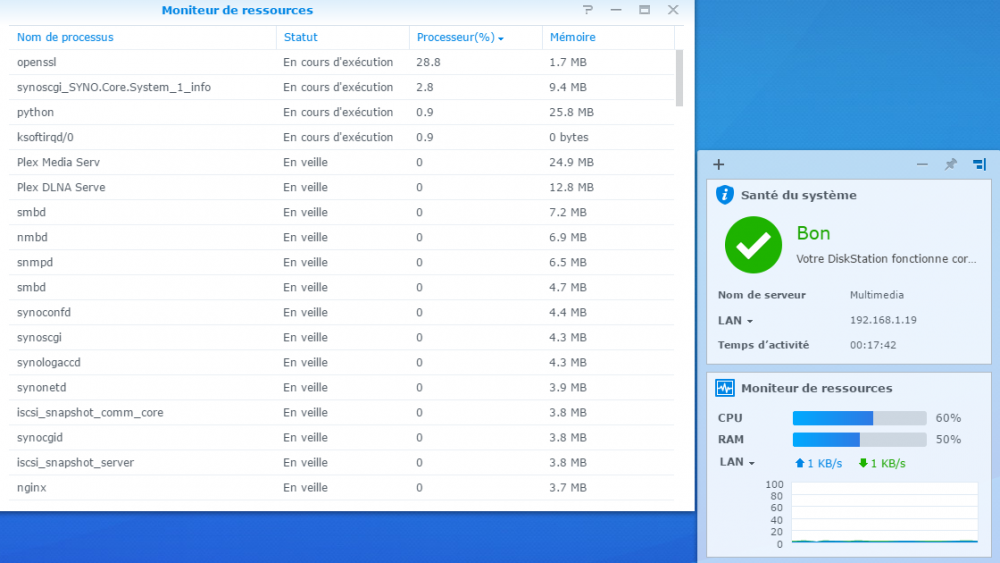Sort by Nom de processus column header

pyautogui.click(x=65, y=37)
